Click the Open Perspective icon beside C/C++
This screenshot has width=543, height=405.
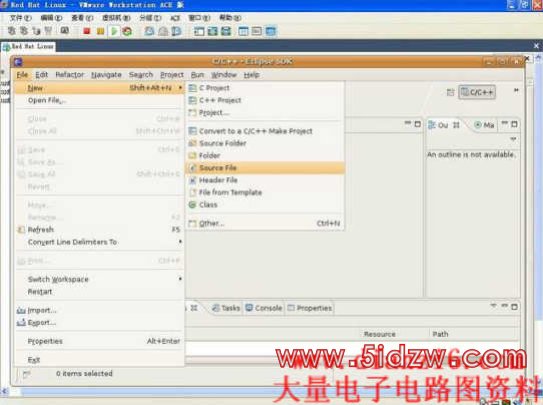click(x=450, y=92)
